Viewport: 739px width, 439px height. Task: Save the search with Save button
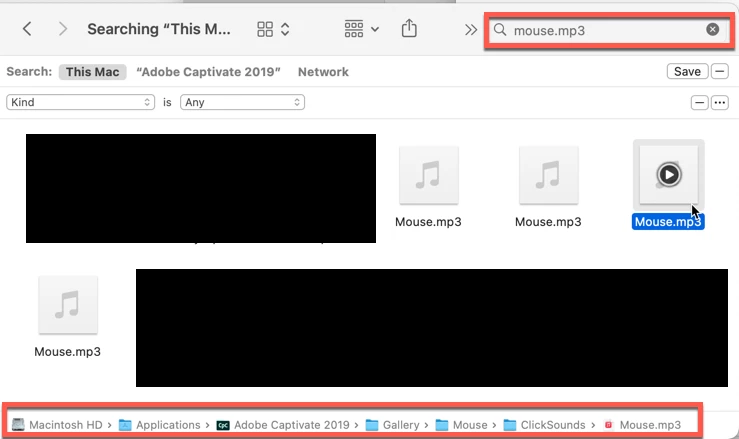tap(687, 72)
